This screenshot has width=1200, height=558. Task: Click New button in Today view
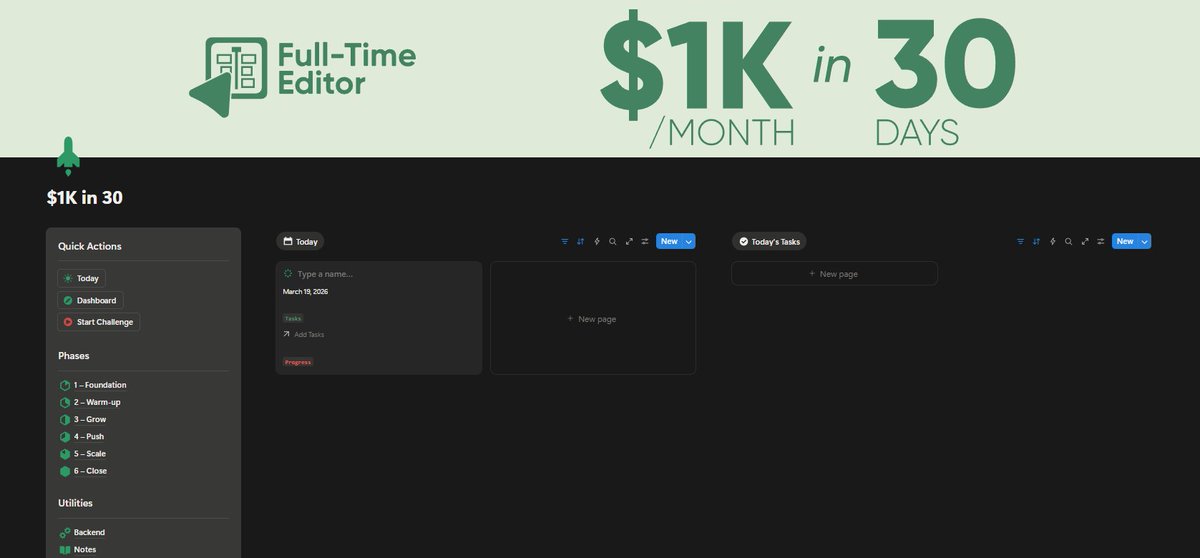tap(669, 241)
